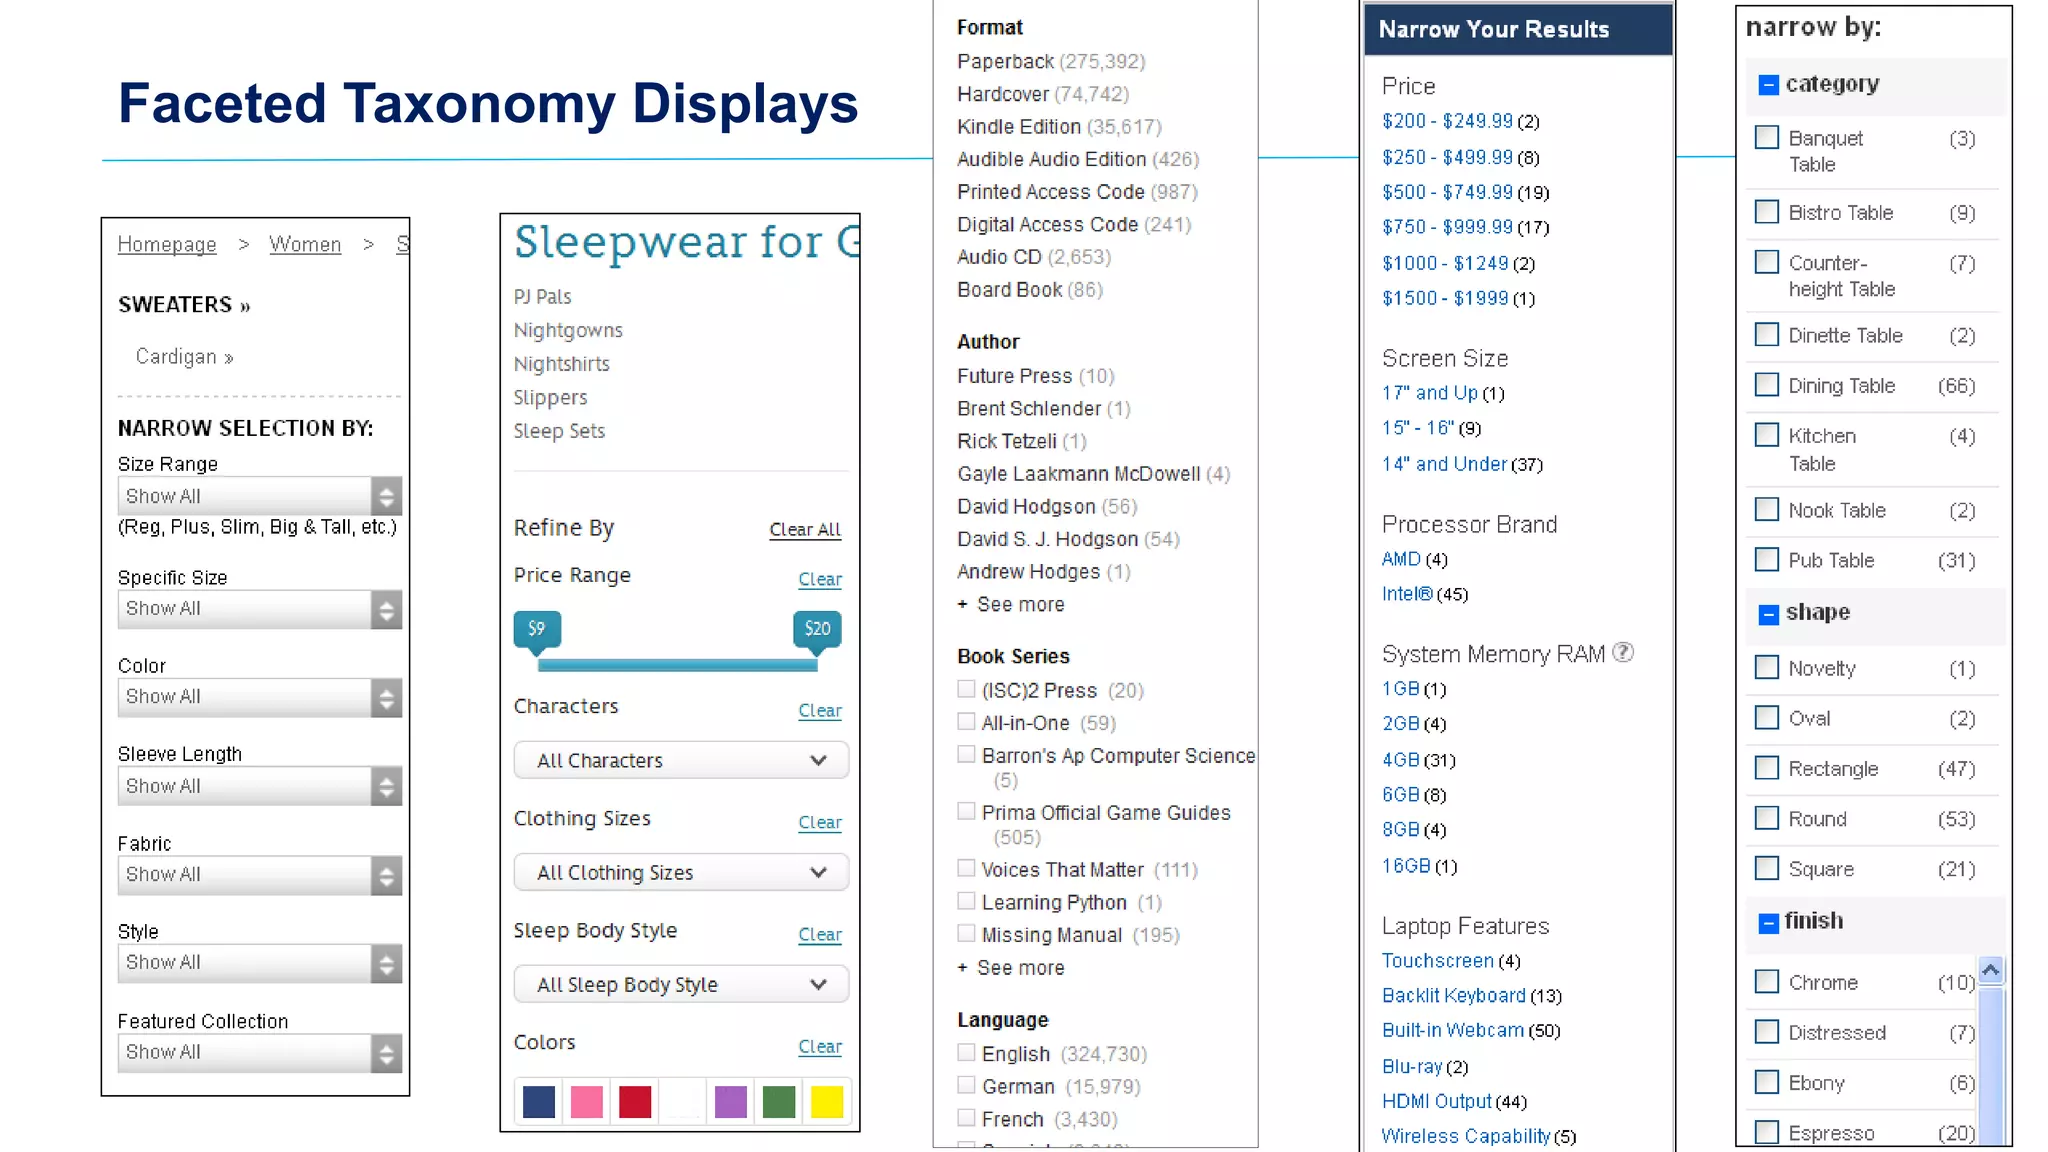Select the red color swatch
This screenshot has height=1152, width=2048.
[x=635, y=1101]
